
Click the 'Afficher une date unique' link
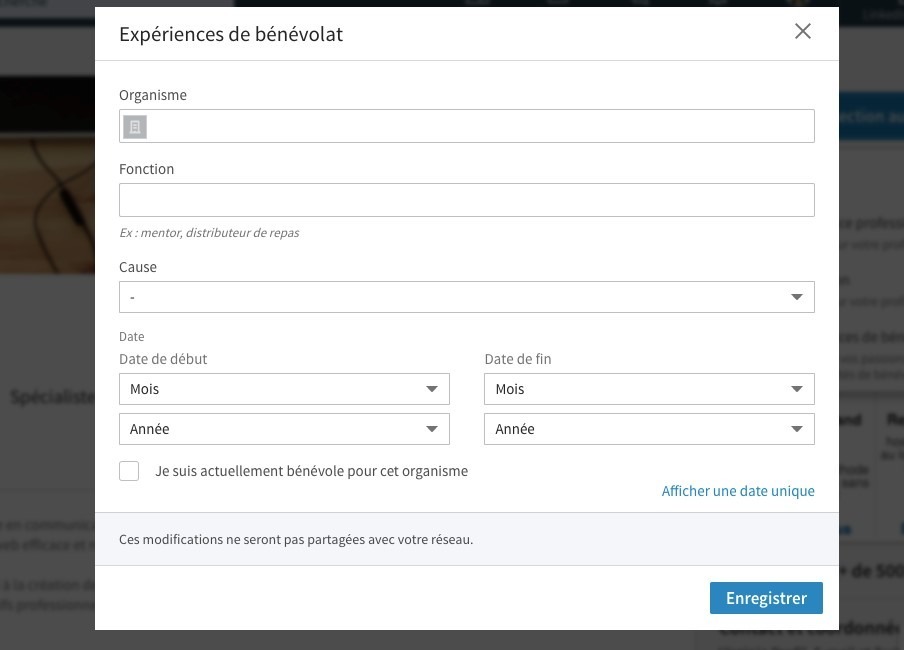[x=737, y=491]
